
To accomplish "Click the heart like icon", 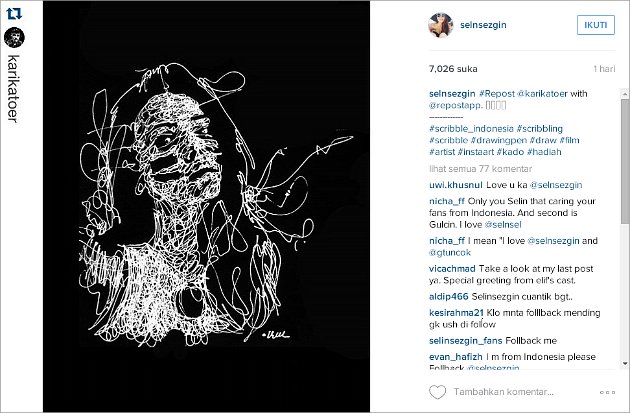I will tap(437, 392).
